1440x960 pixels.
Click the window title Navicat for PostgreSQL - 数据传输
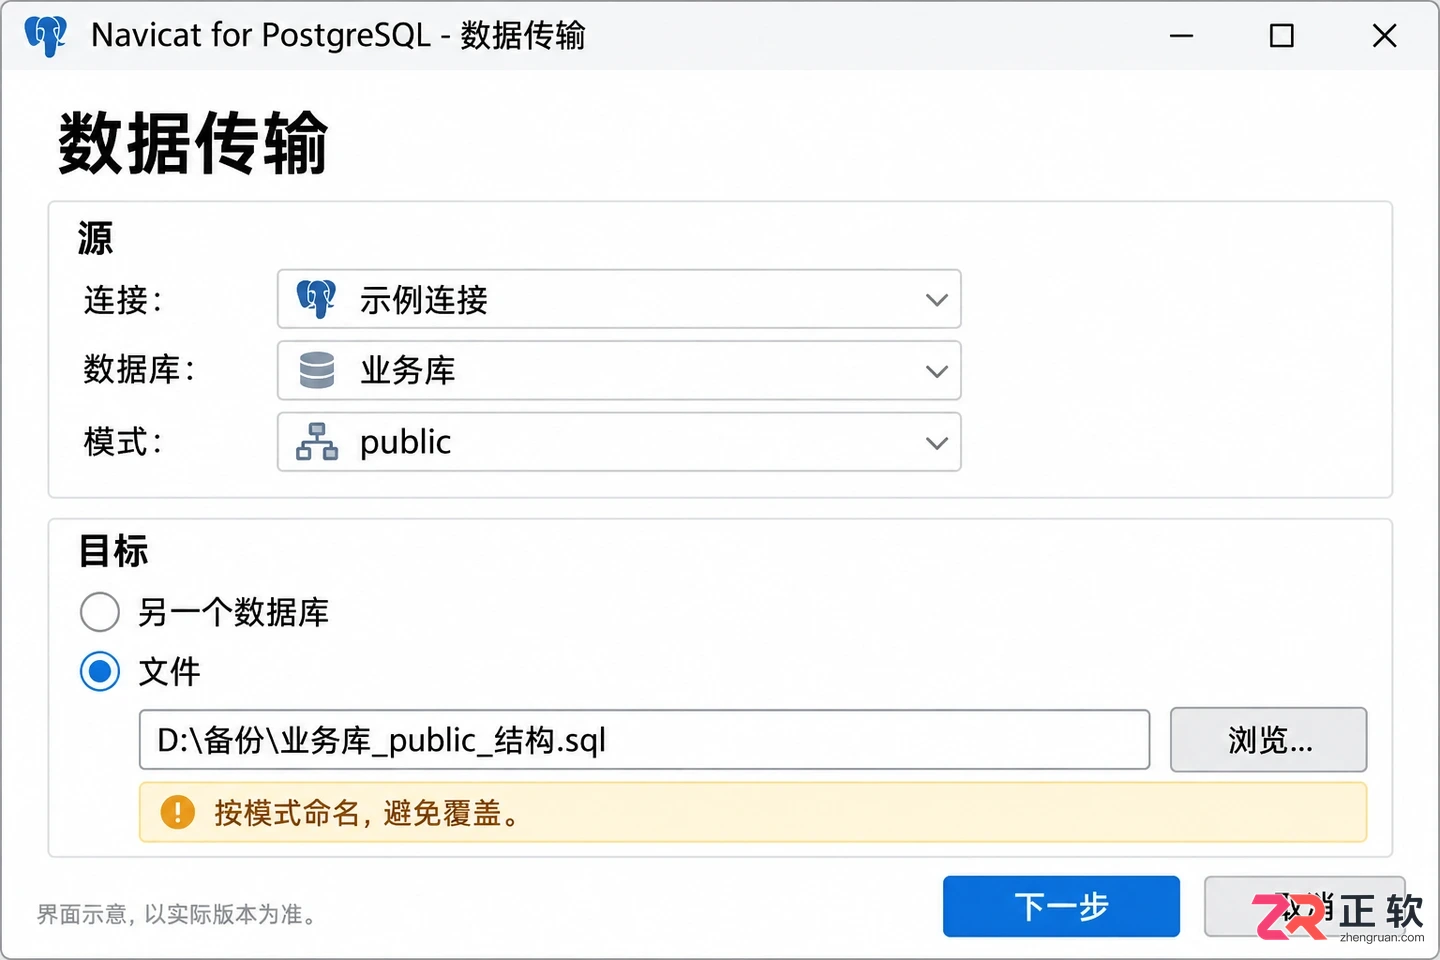[x=338, y=36]
